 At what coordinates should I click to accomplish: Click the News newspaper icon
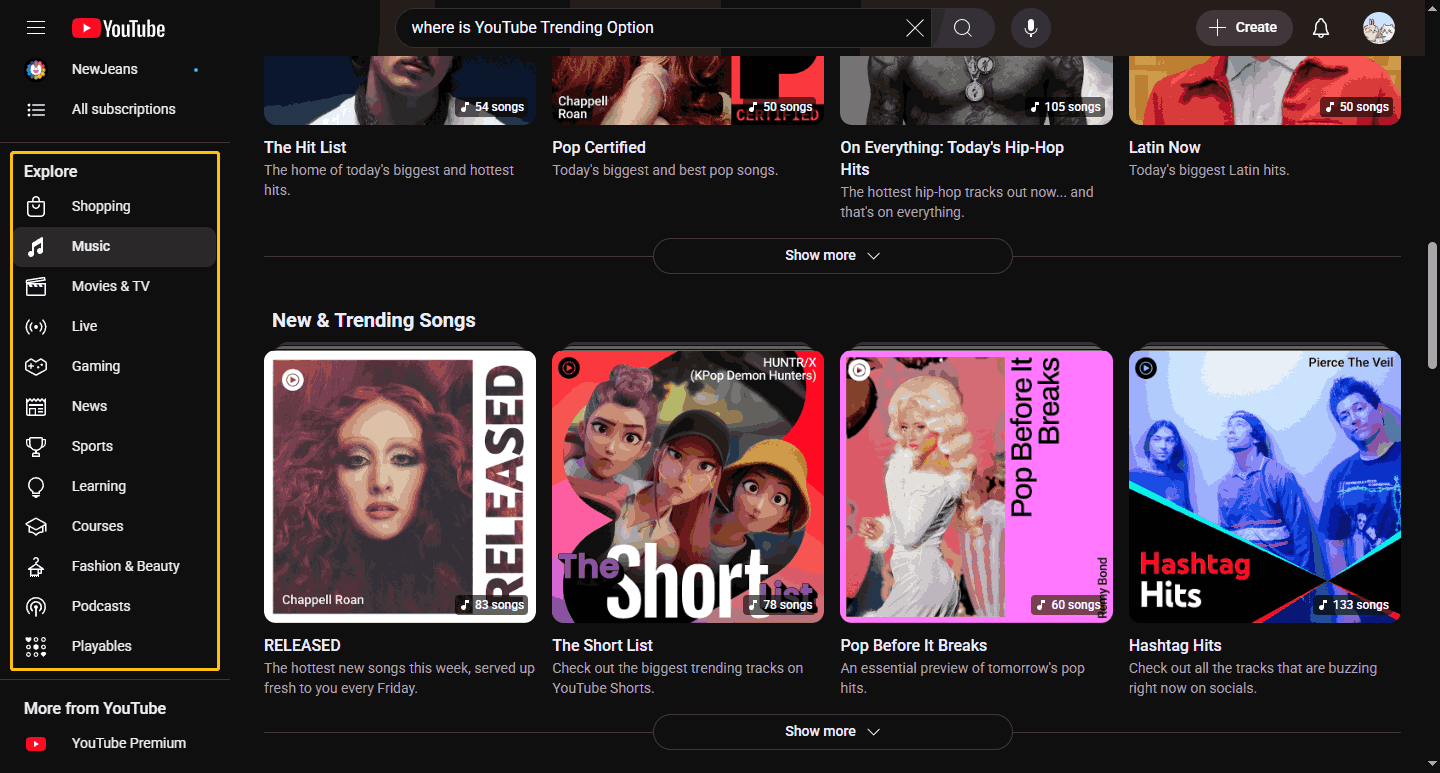[36, 406]
